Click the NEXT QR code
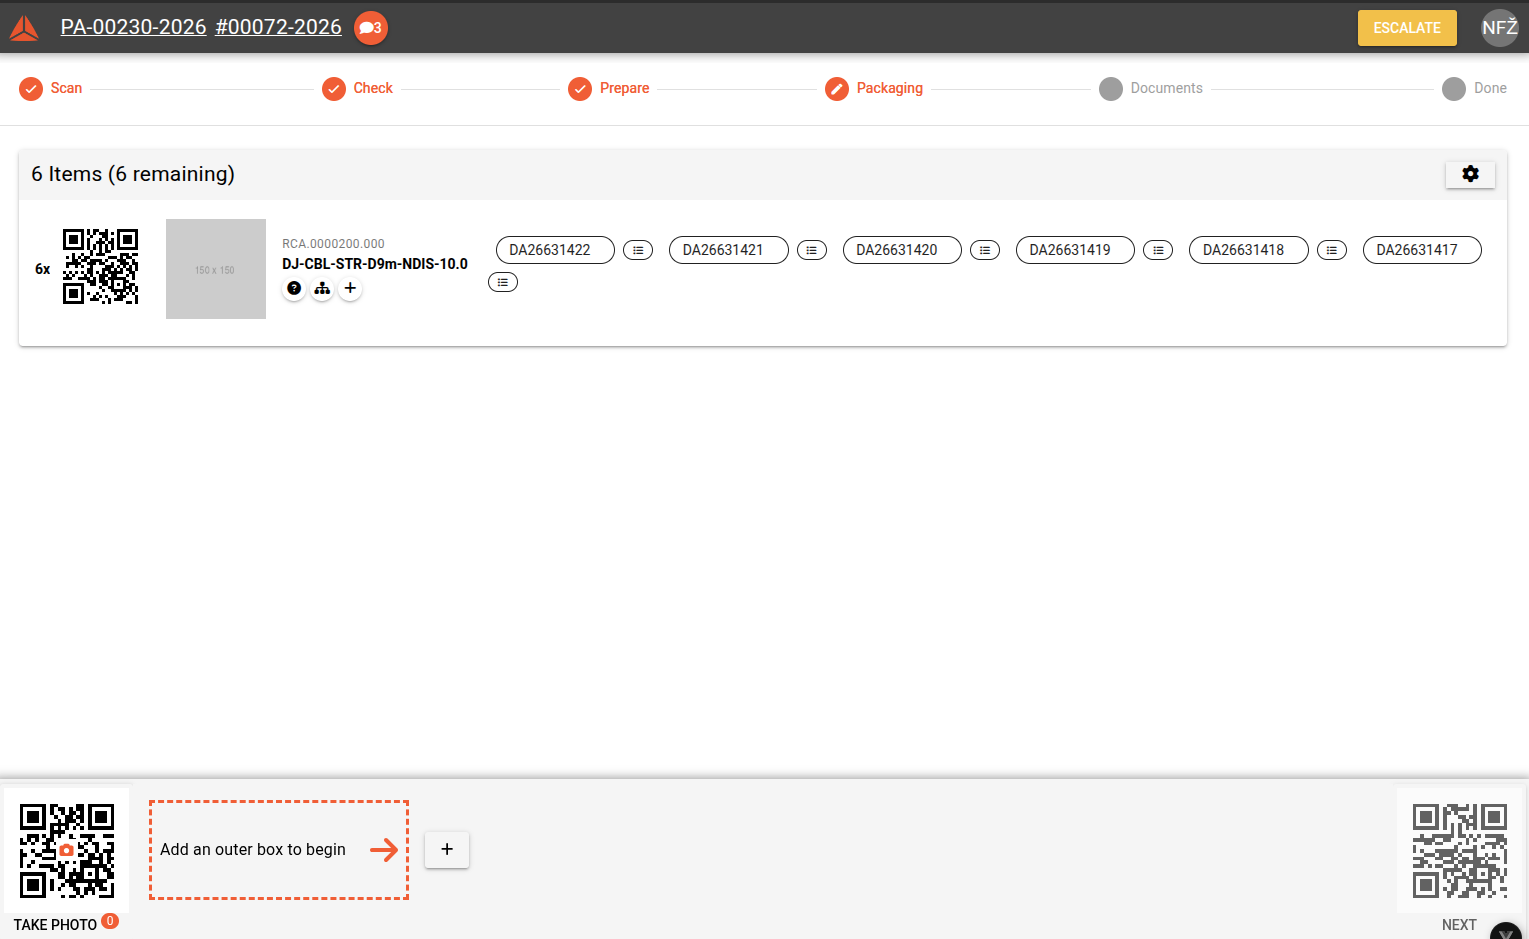Viewport: 1529px width, 939px height. pos(1459,850)
